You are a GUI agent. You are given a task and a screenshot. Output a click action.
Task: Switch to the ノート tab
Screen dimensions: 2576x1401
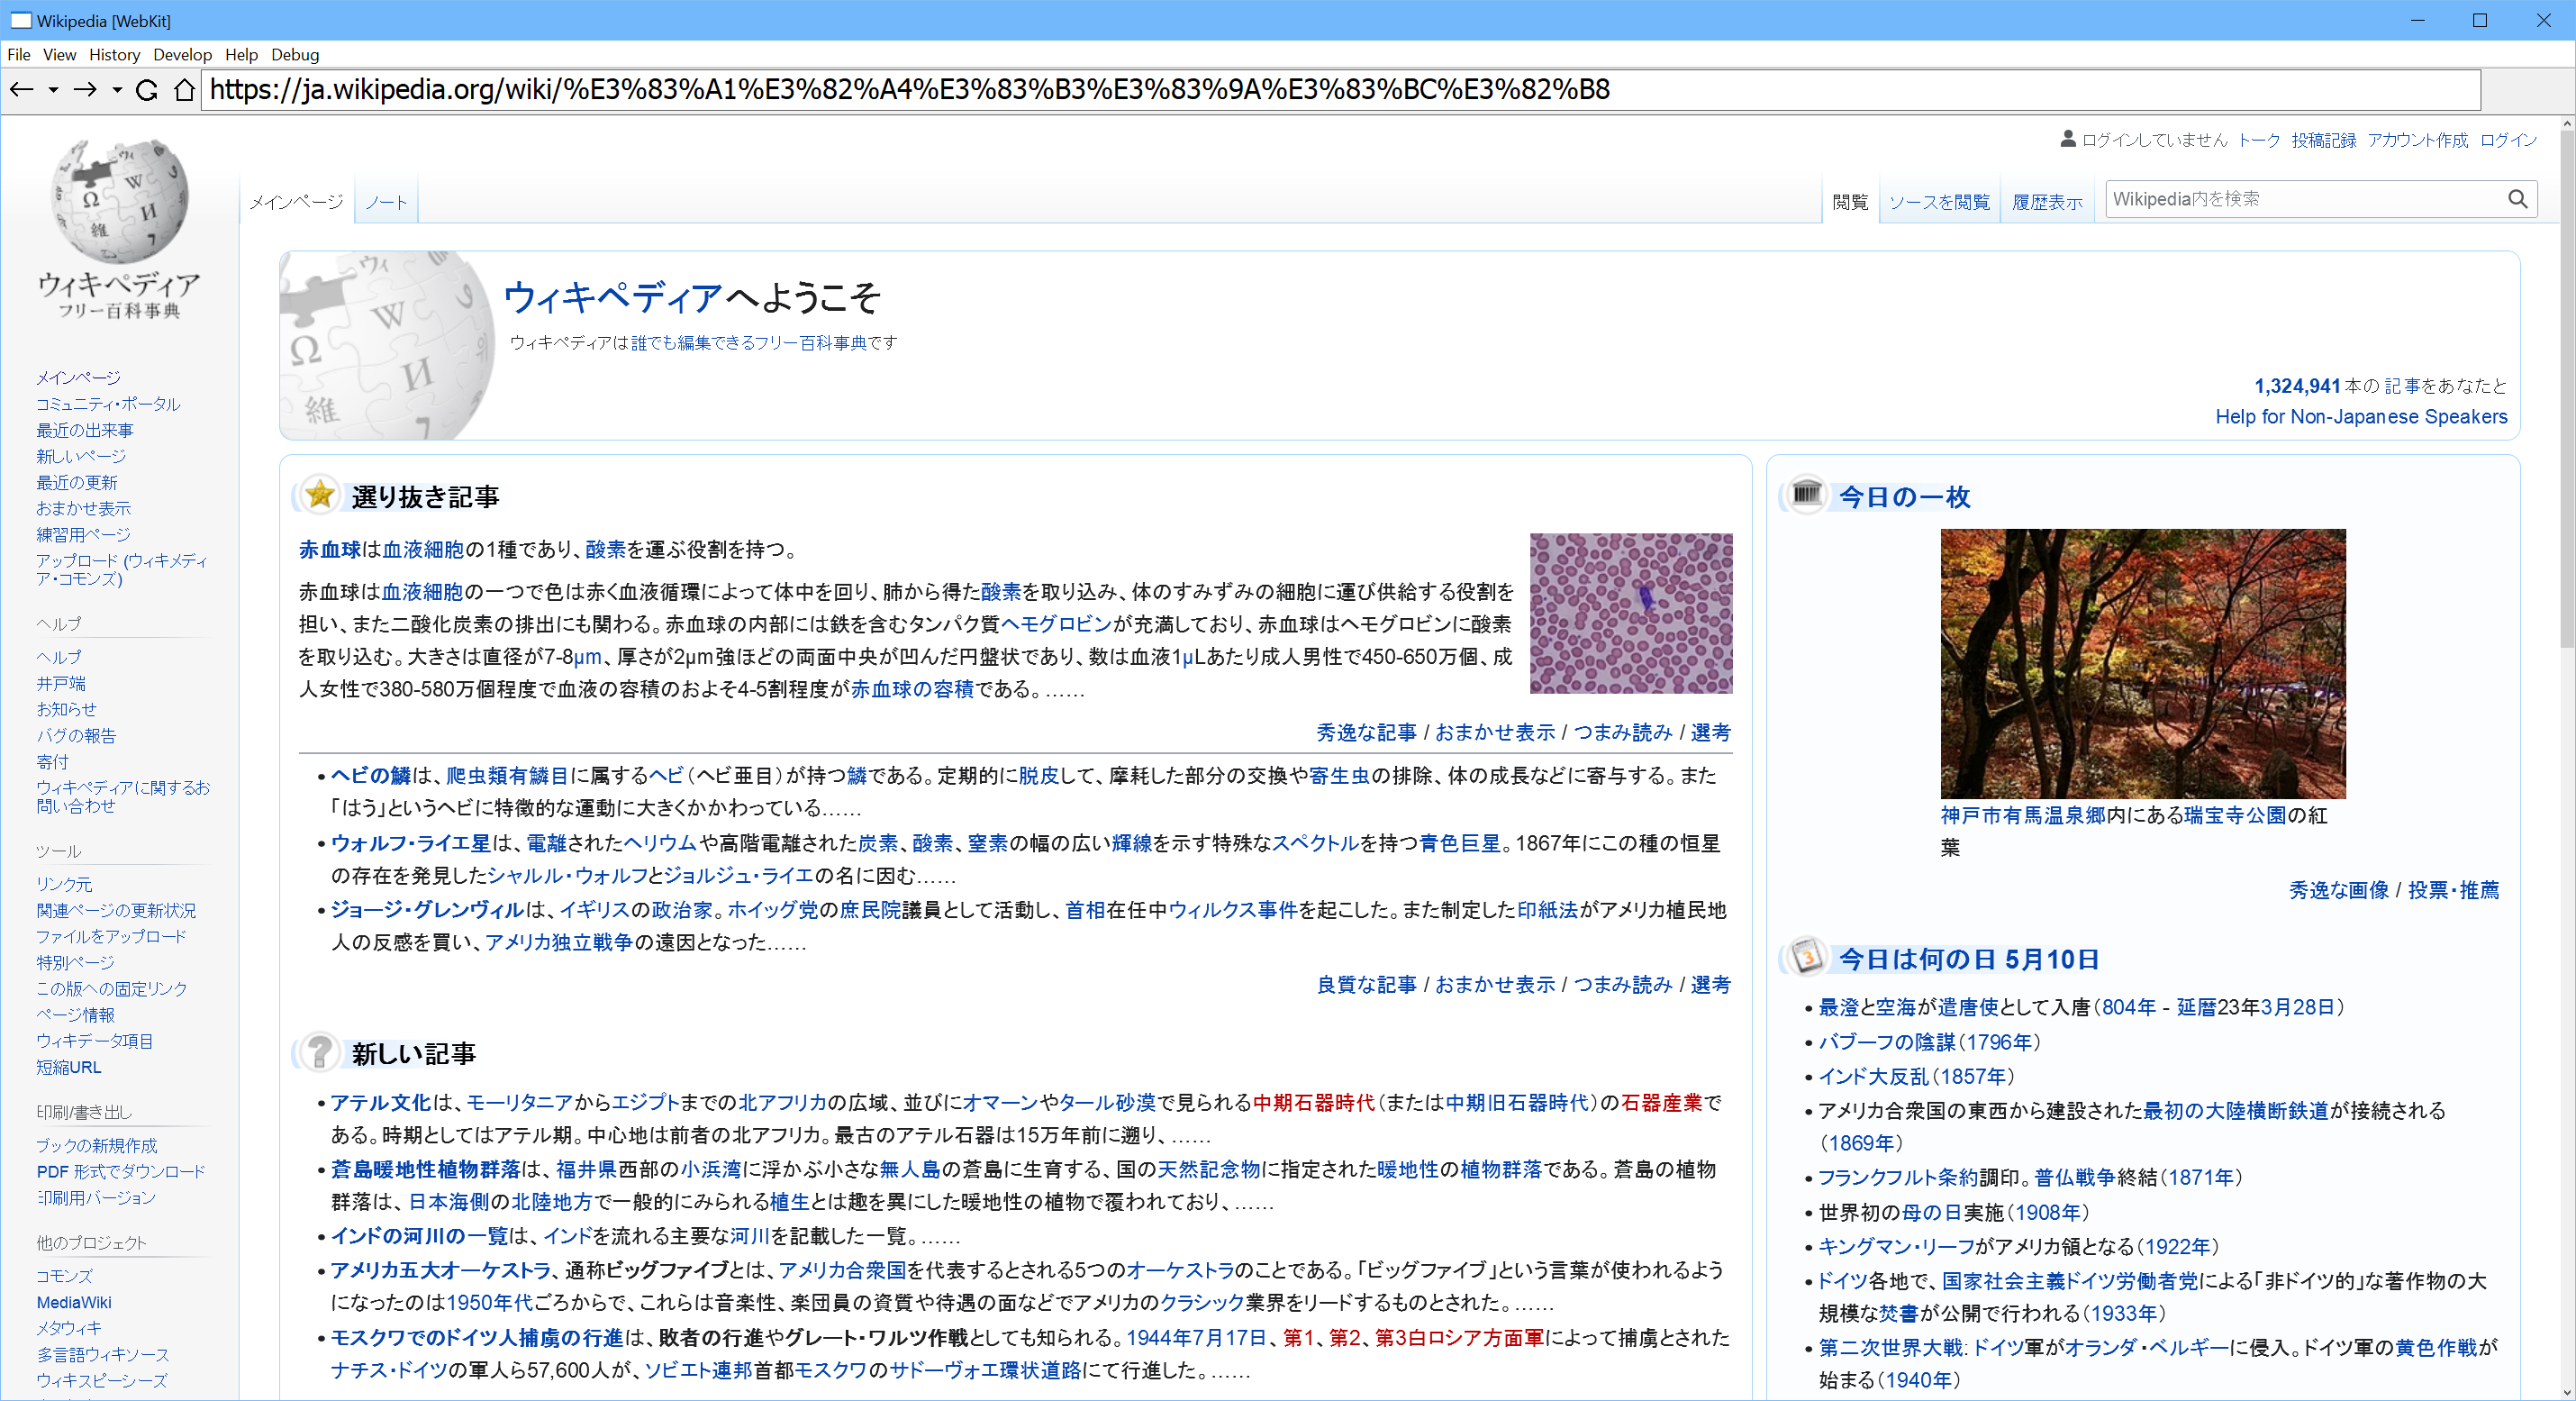coord(386,202)
